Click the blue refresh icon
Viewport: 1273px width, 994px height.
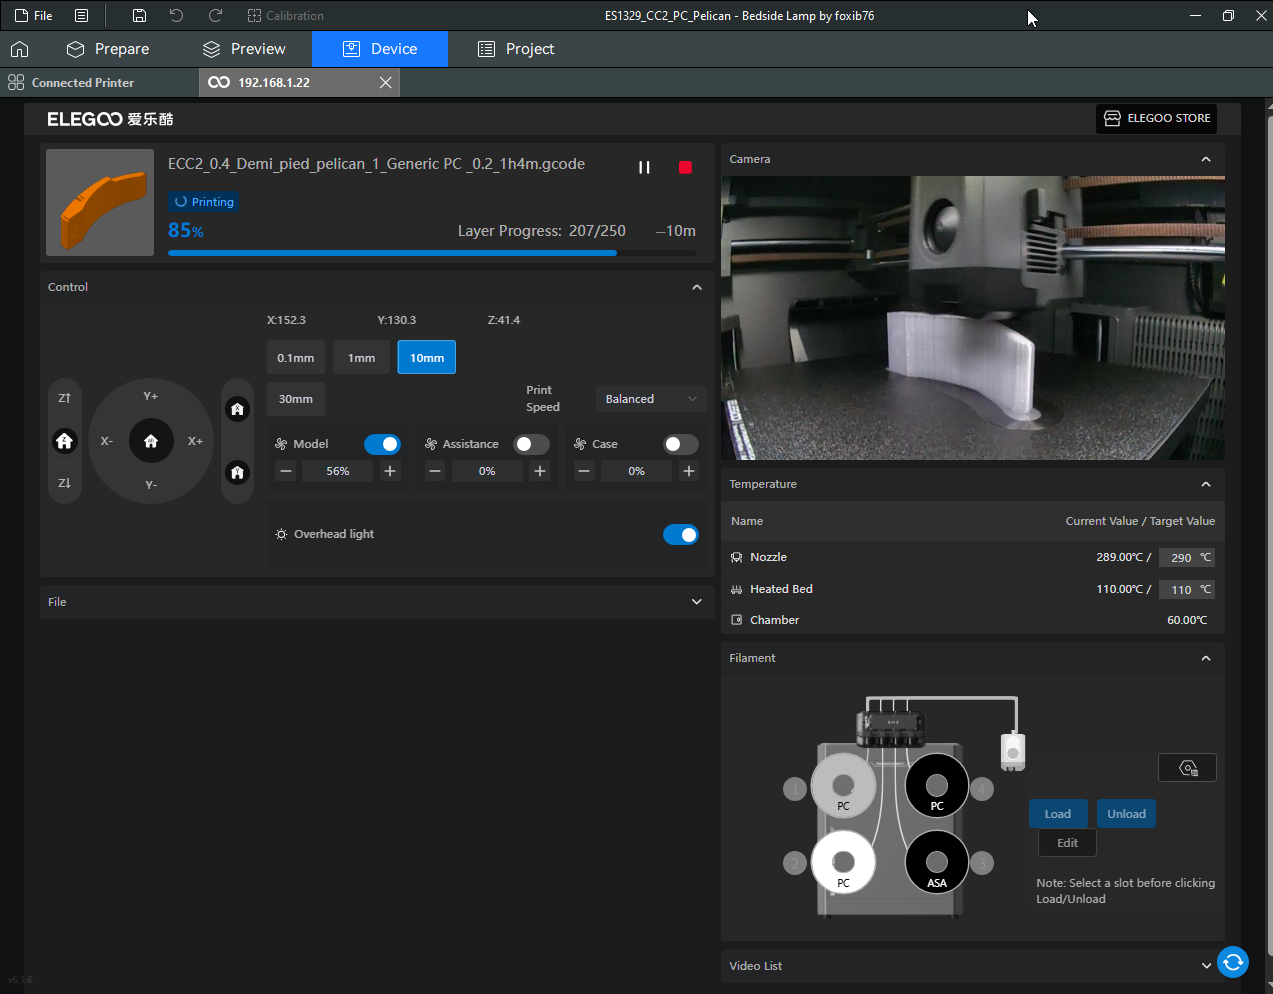point(1233,962)
